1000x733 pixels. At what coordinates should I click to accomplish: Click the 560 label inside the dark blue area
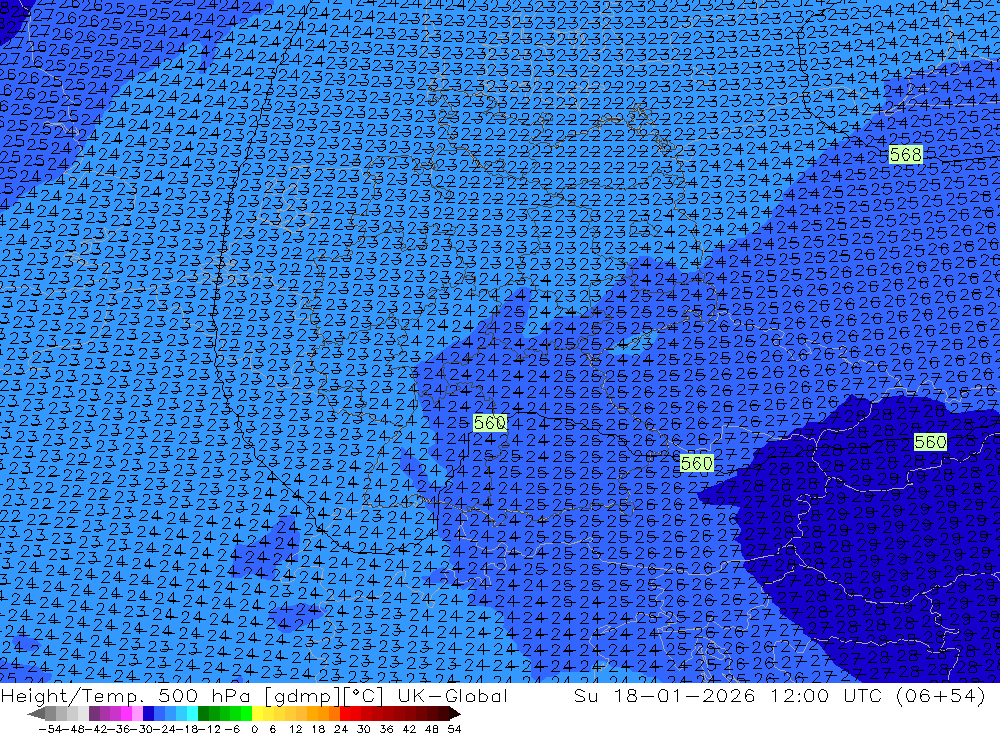point(930,442)
